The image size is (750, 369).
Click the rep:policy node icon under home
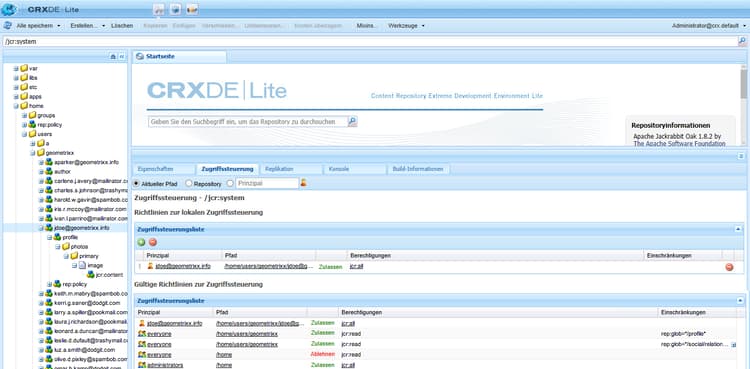pos(32,124)
